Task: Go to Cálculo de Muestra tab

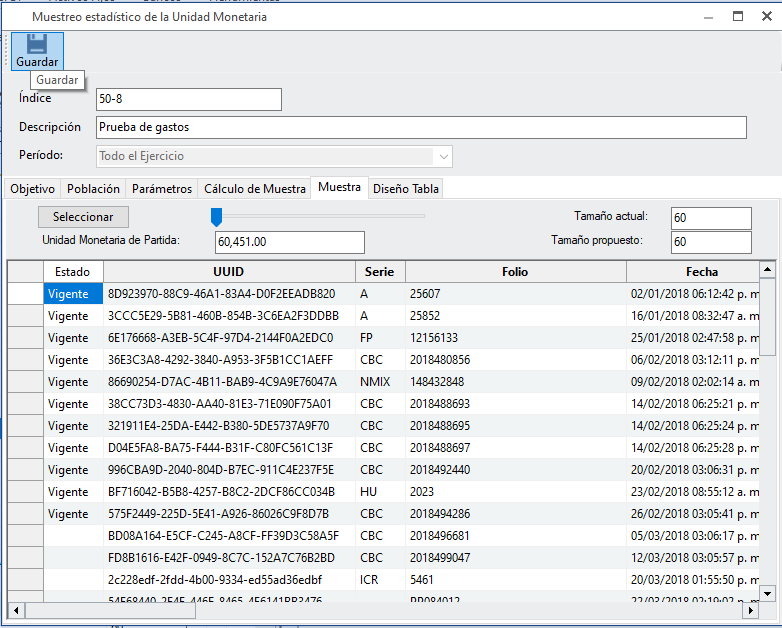Action: coord(255,189)
